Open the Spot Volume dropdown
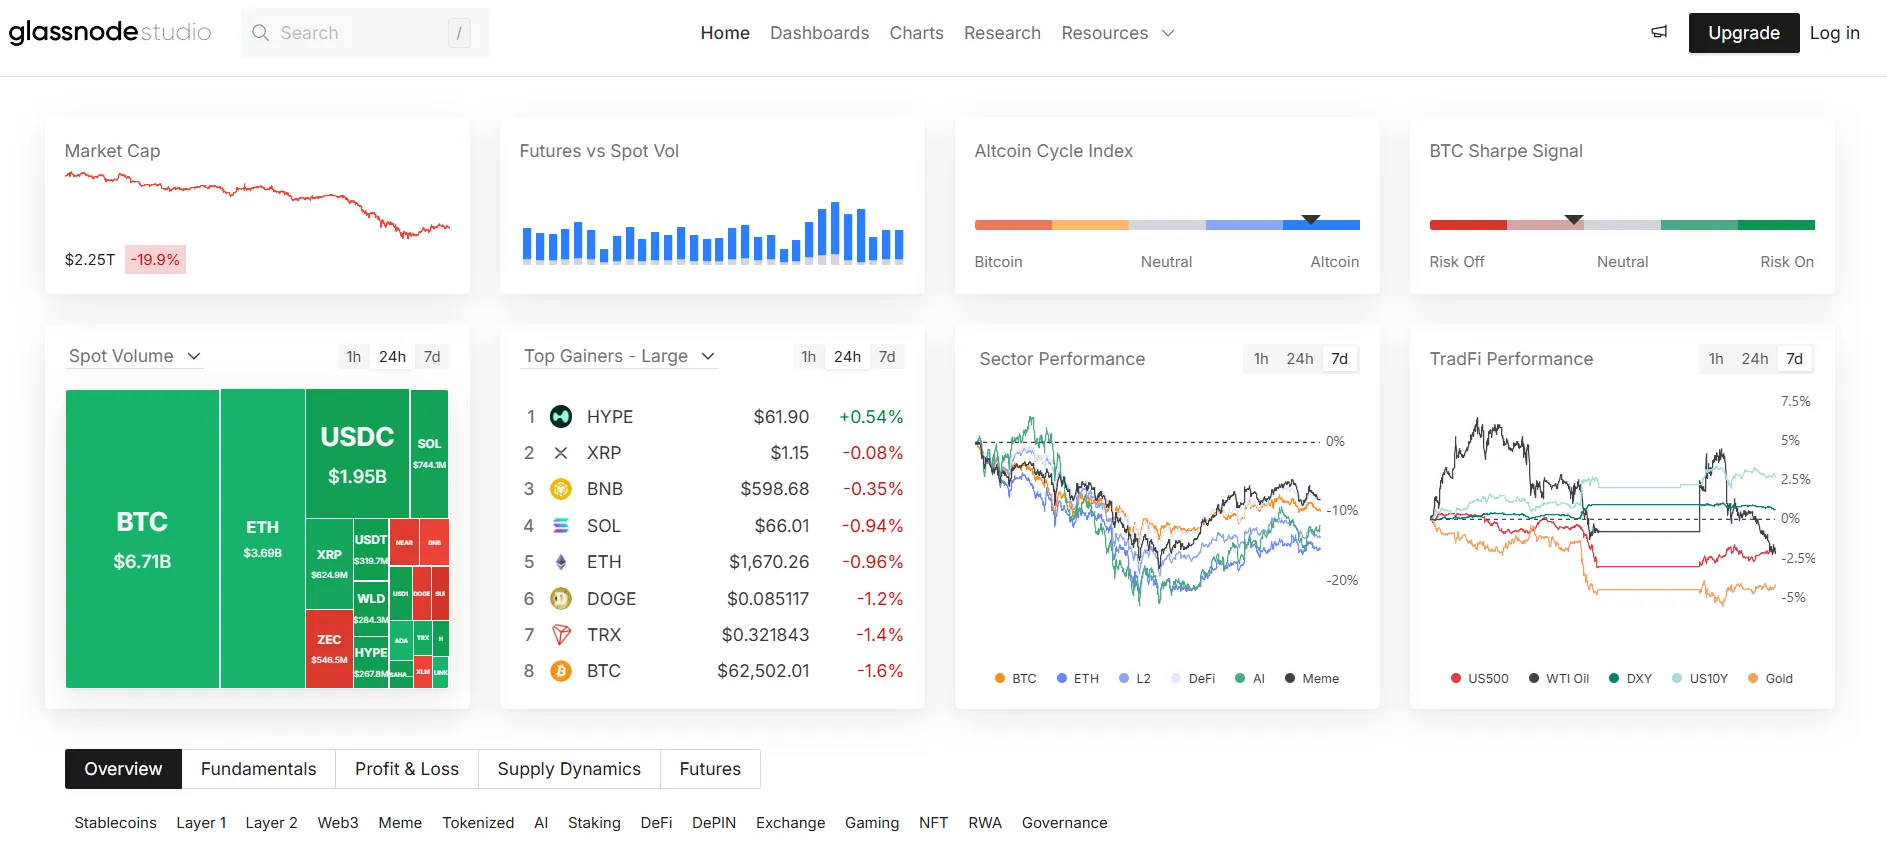The width and height of the screenshot is (1887, 851). [x=135, y=356]
